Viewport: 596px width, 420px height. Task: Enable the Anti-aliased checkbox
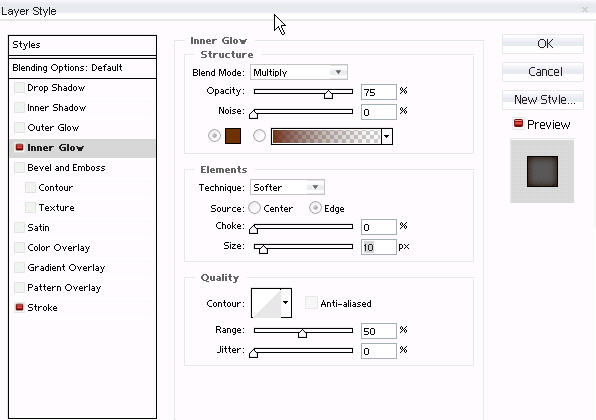311,303
